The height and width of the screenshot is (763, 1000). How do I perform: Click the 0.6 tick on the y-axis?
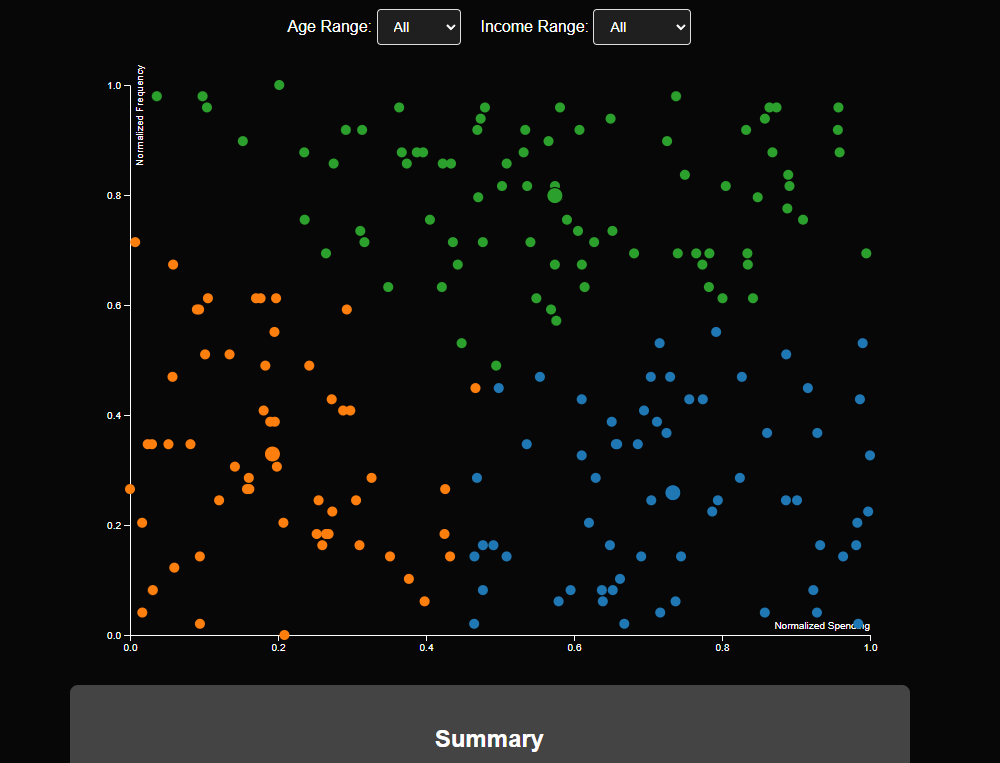[113, 305]
